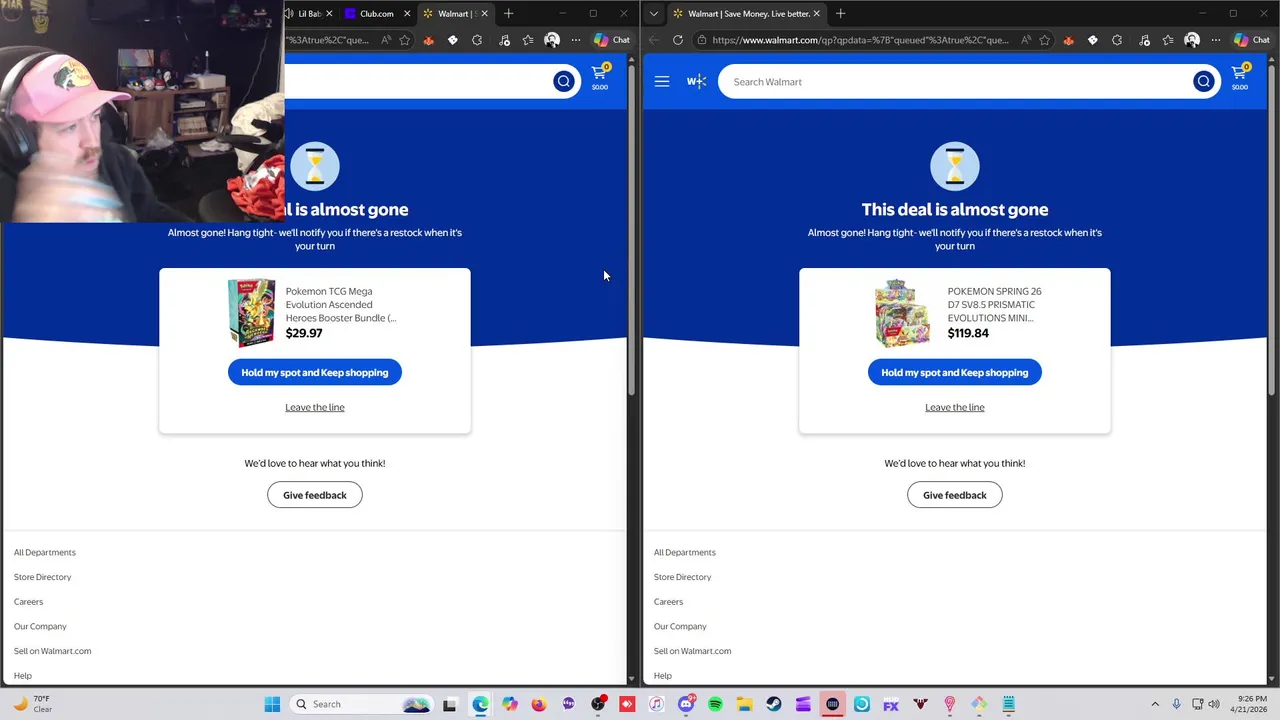The width and height of the screenshot is (1280, 720).
Task: Open profile avatar in left browser window
Action: [552, 40]
